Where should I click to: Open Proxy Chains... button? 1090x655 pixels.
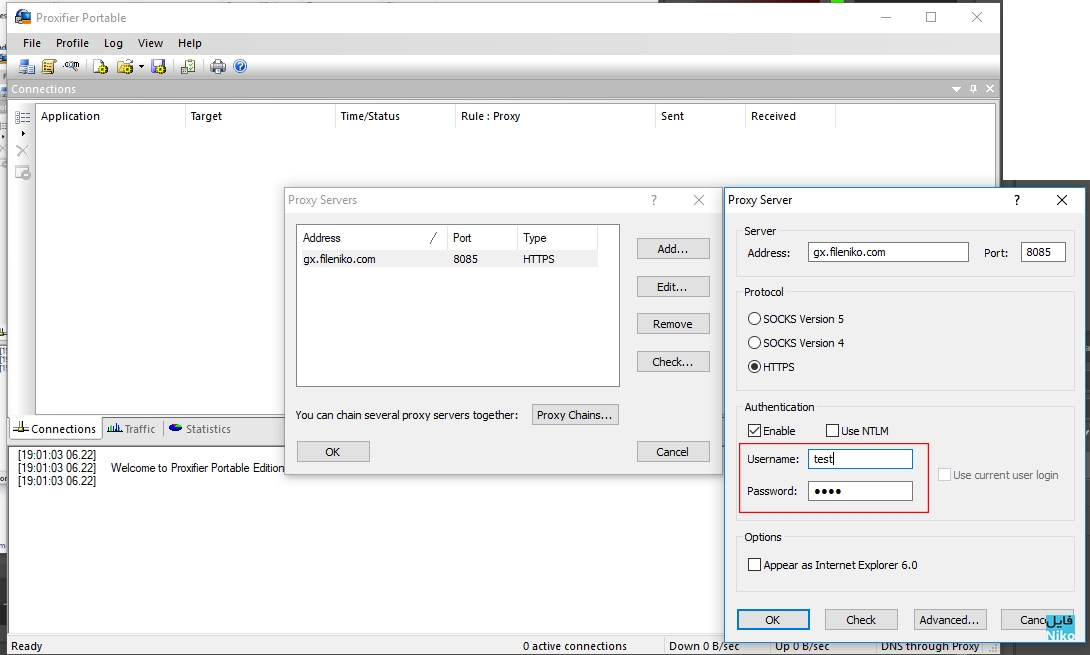[x=575, y=415]
